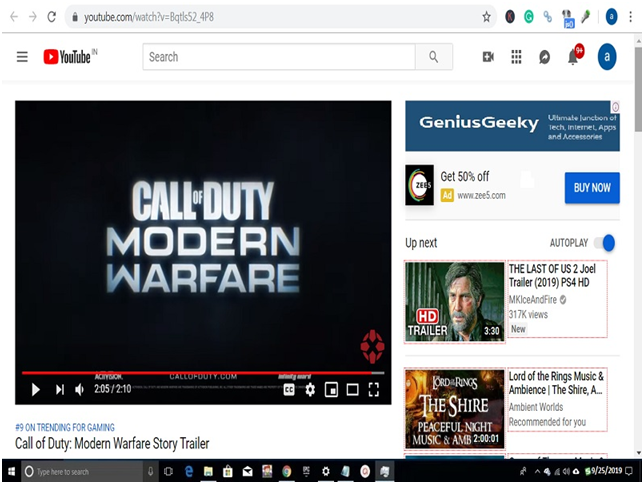Screen dimensions: 644x484
Task: Open The Shire Lord of the Rings thumbnail
Action: point(455,409)
